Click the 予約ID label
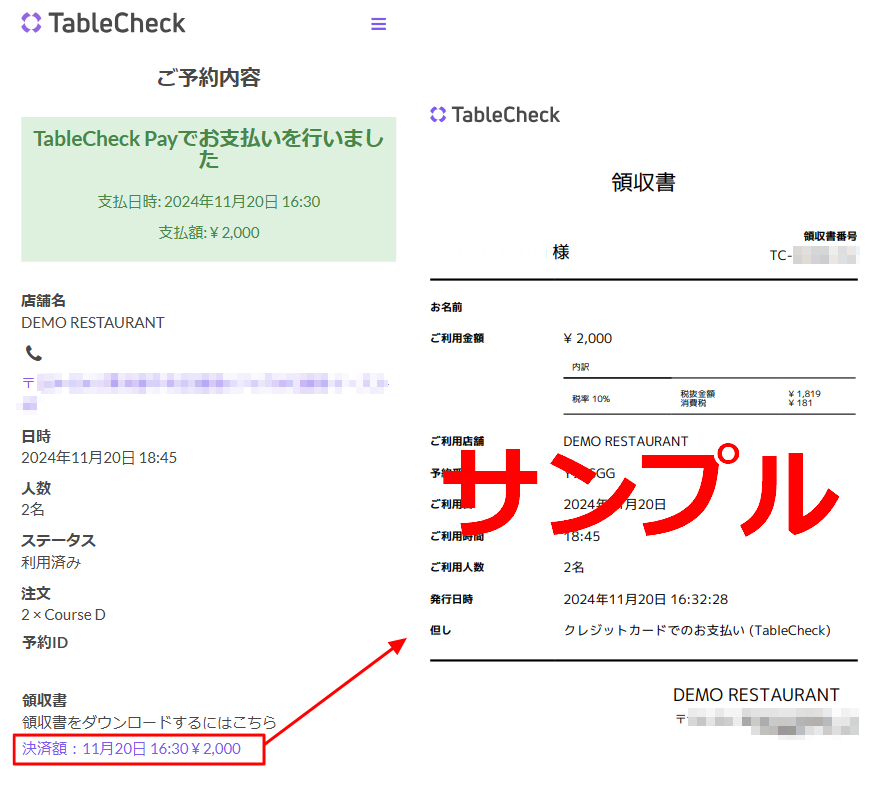 coord(45,643)
